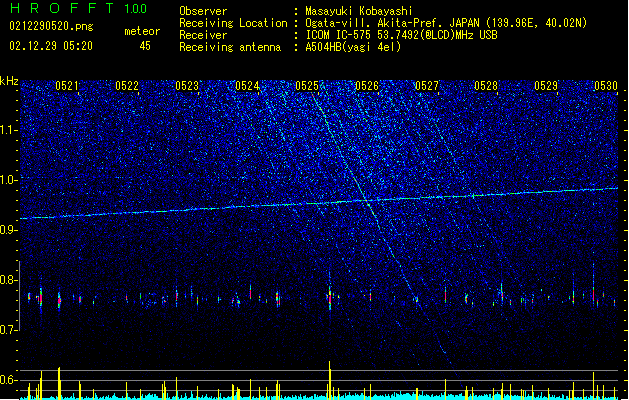Select the filename 0212290520.png

[x=51, y=26]
